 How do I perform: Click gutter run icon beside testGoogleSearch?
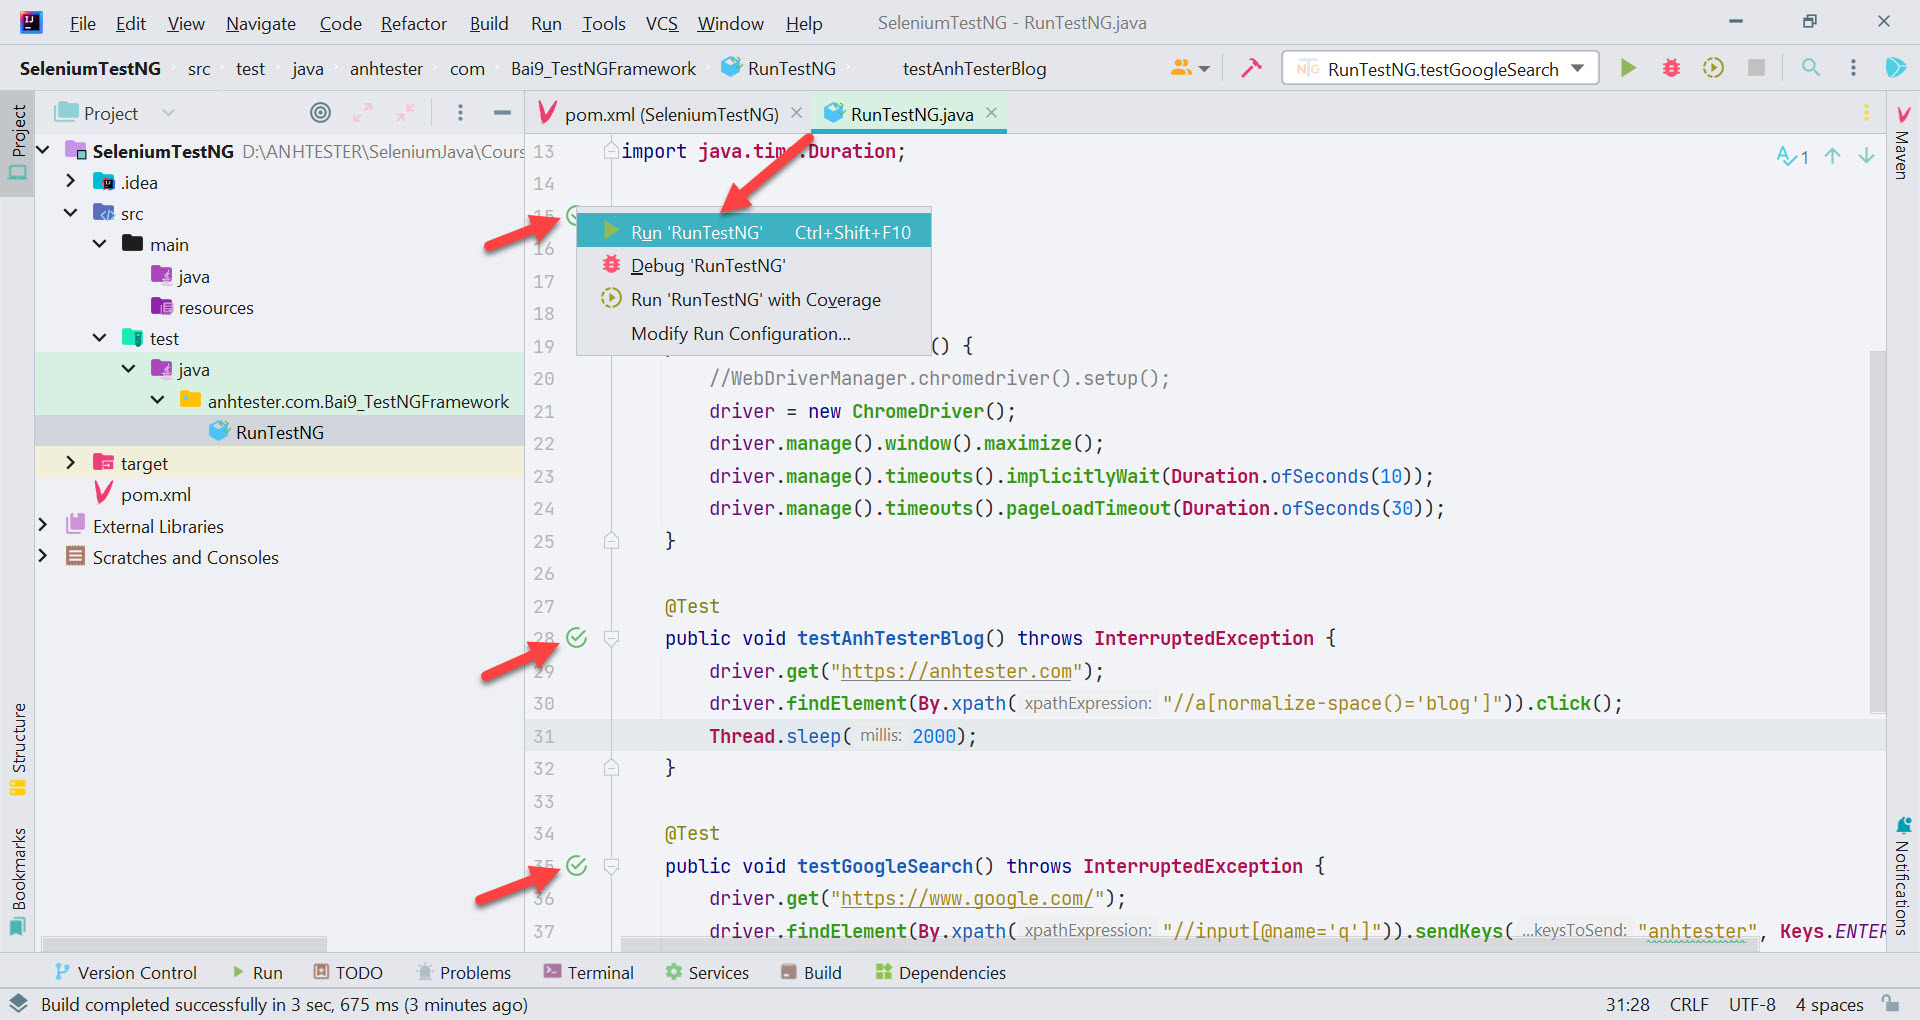(577, 866)
